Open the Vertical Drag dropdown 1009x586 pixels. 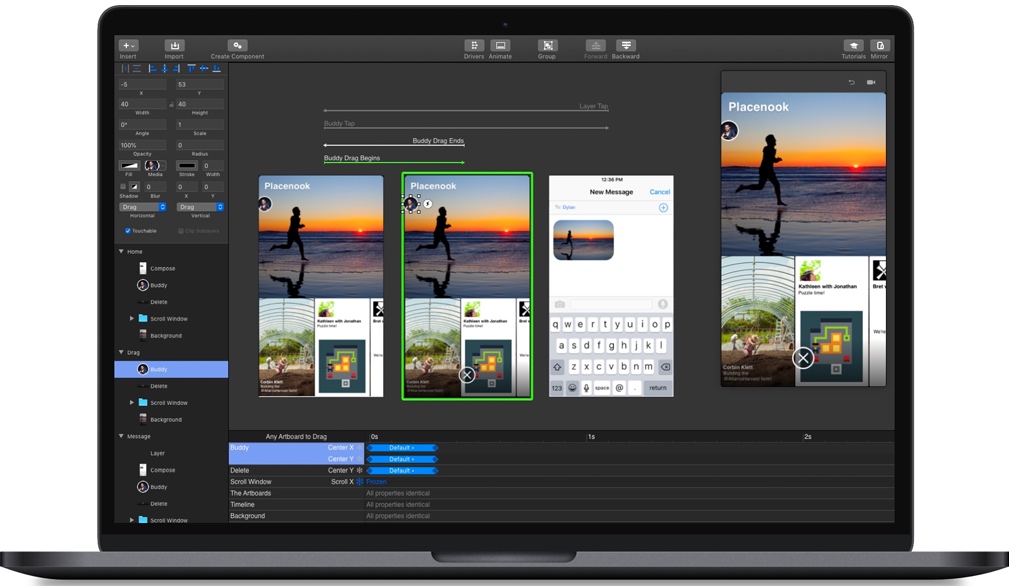coord(200,207)
